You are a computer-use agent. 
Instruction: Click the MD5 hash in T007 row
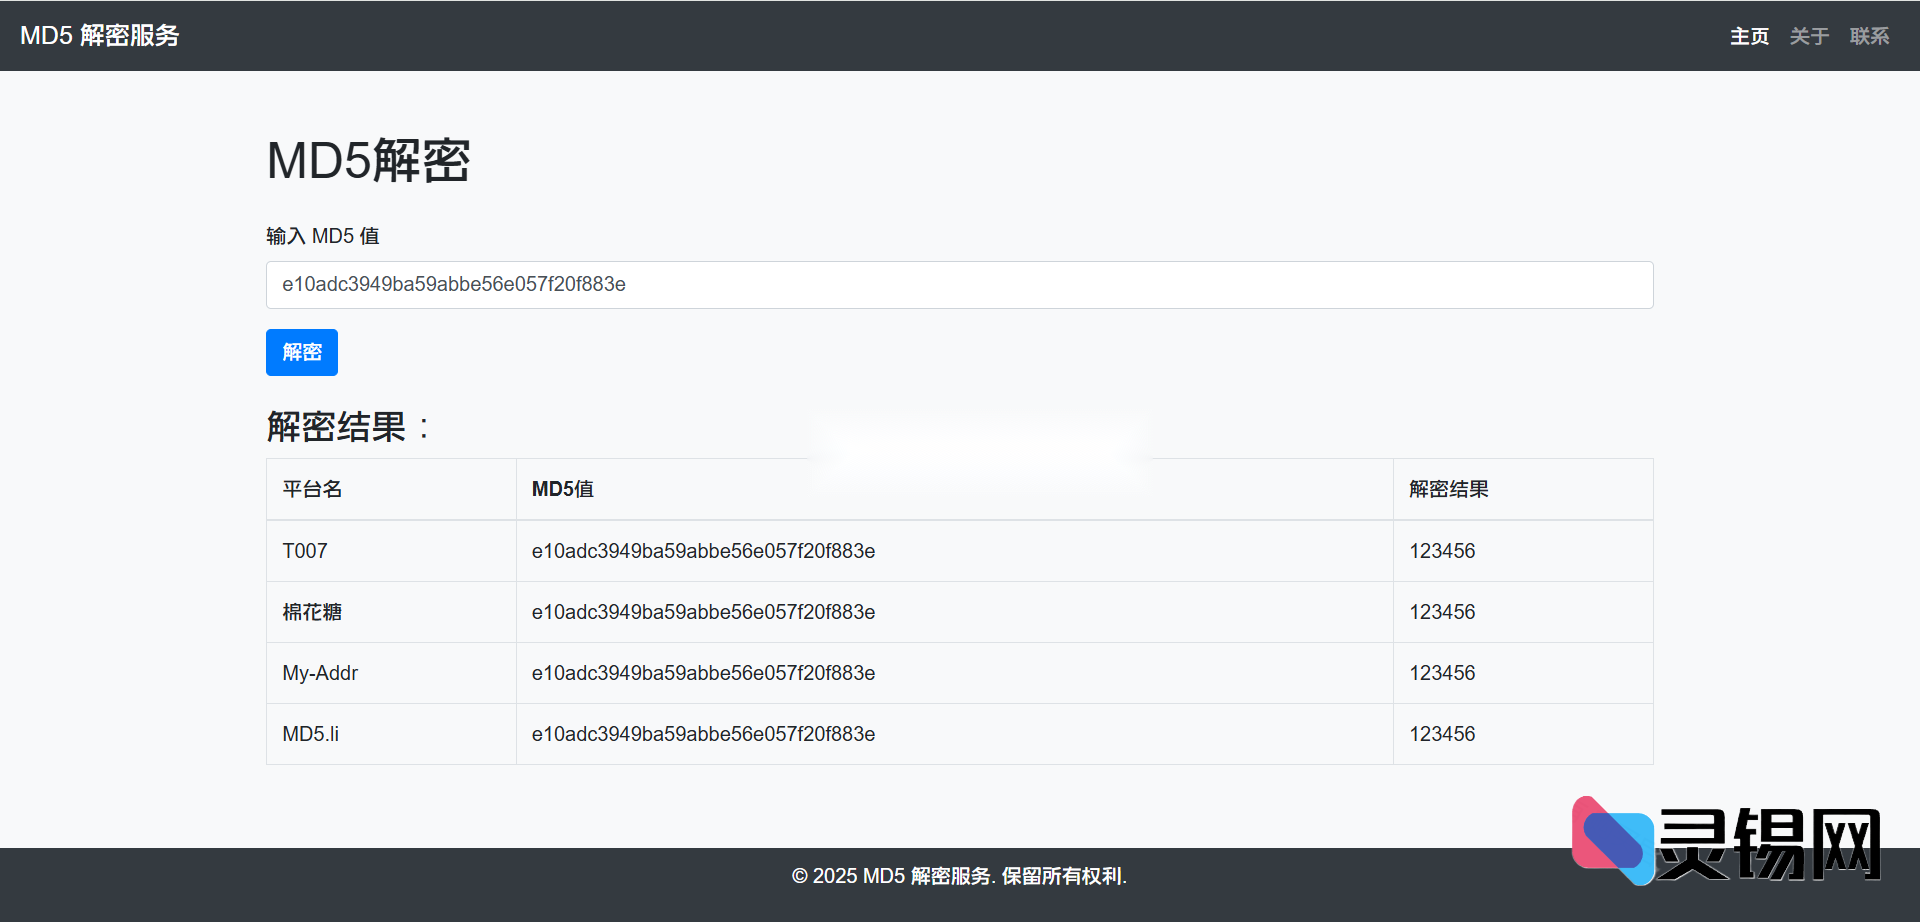pyautogui.click(x=703, y=551)
